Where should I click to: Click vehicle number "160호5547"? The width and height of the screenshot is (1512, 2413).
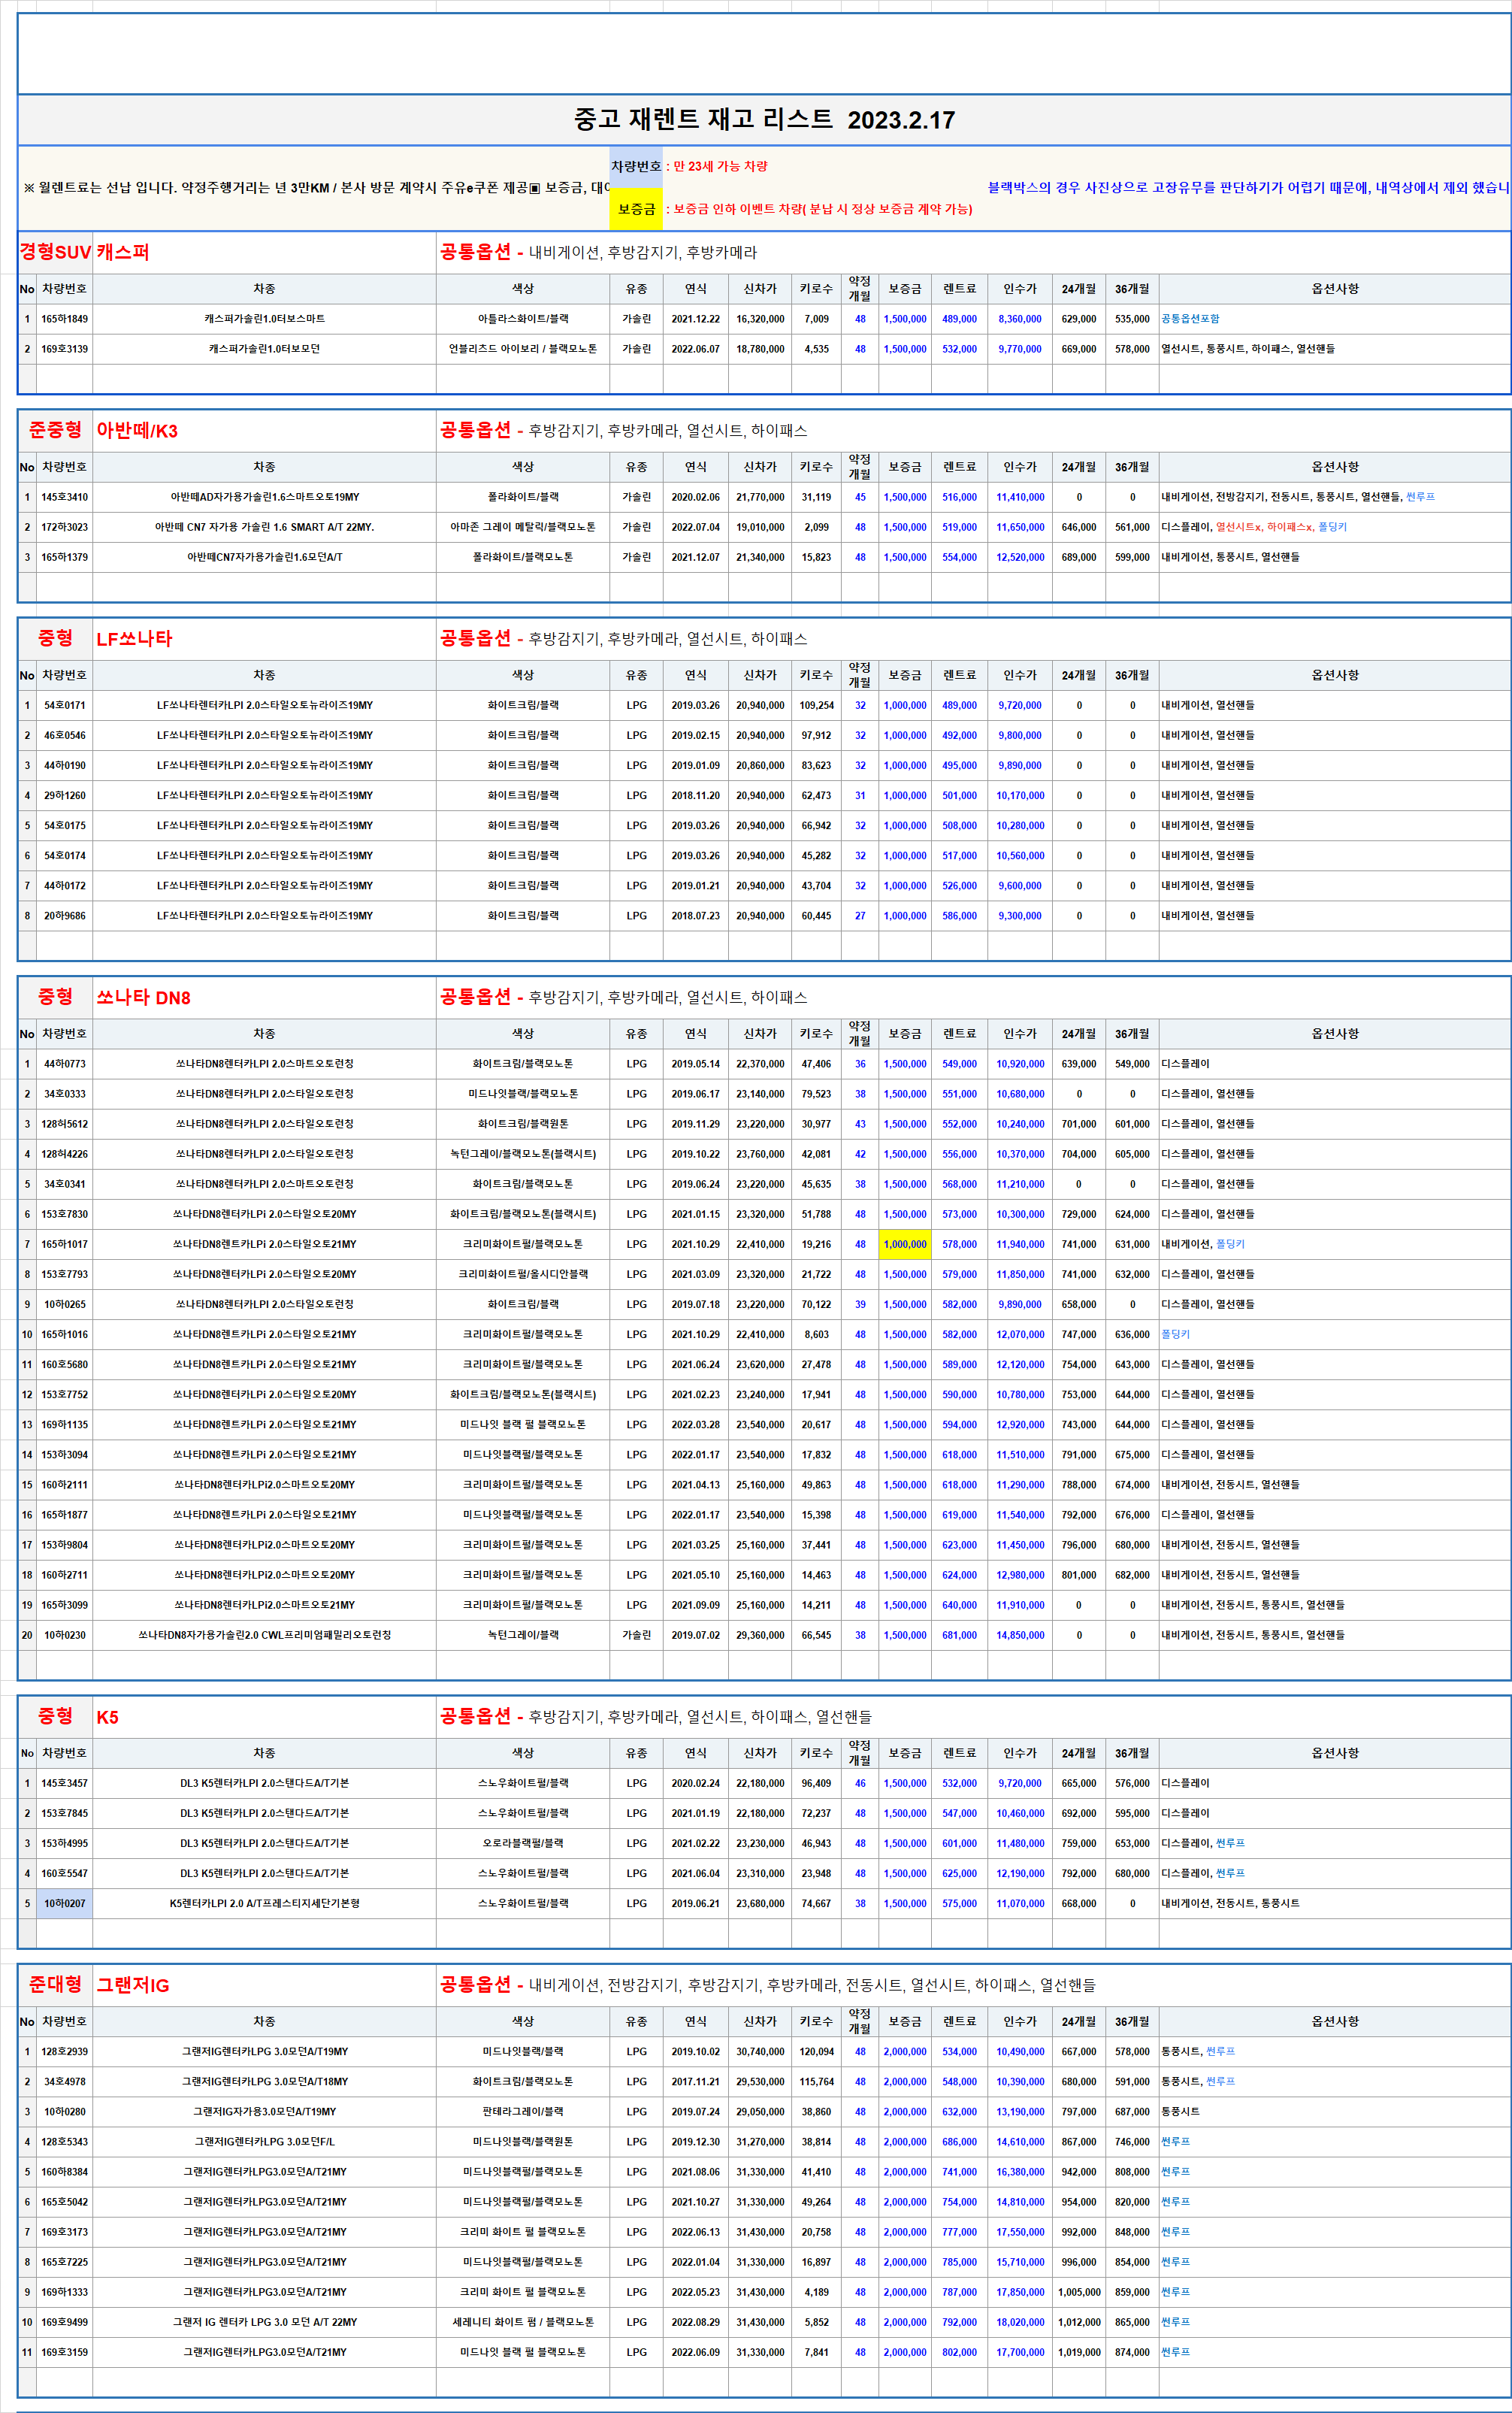point(64,1873)
